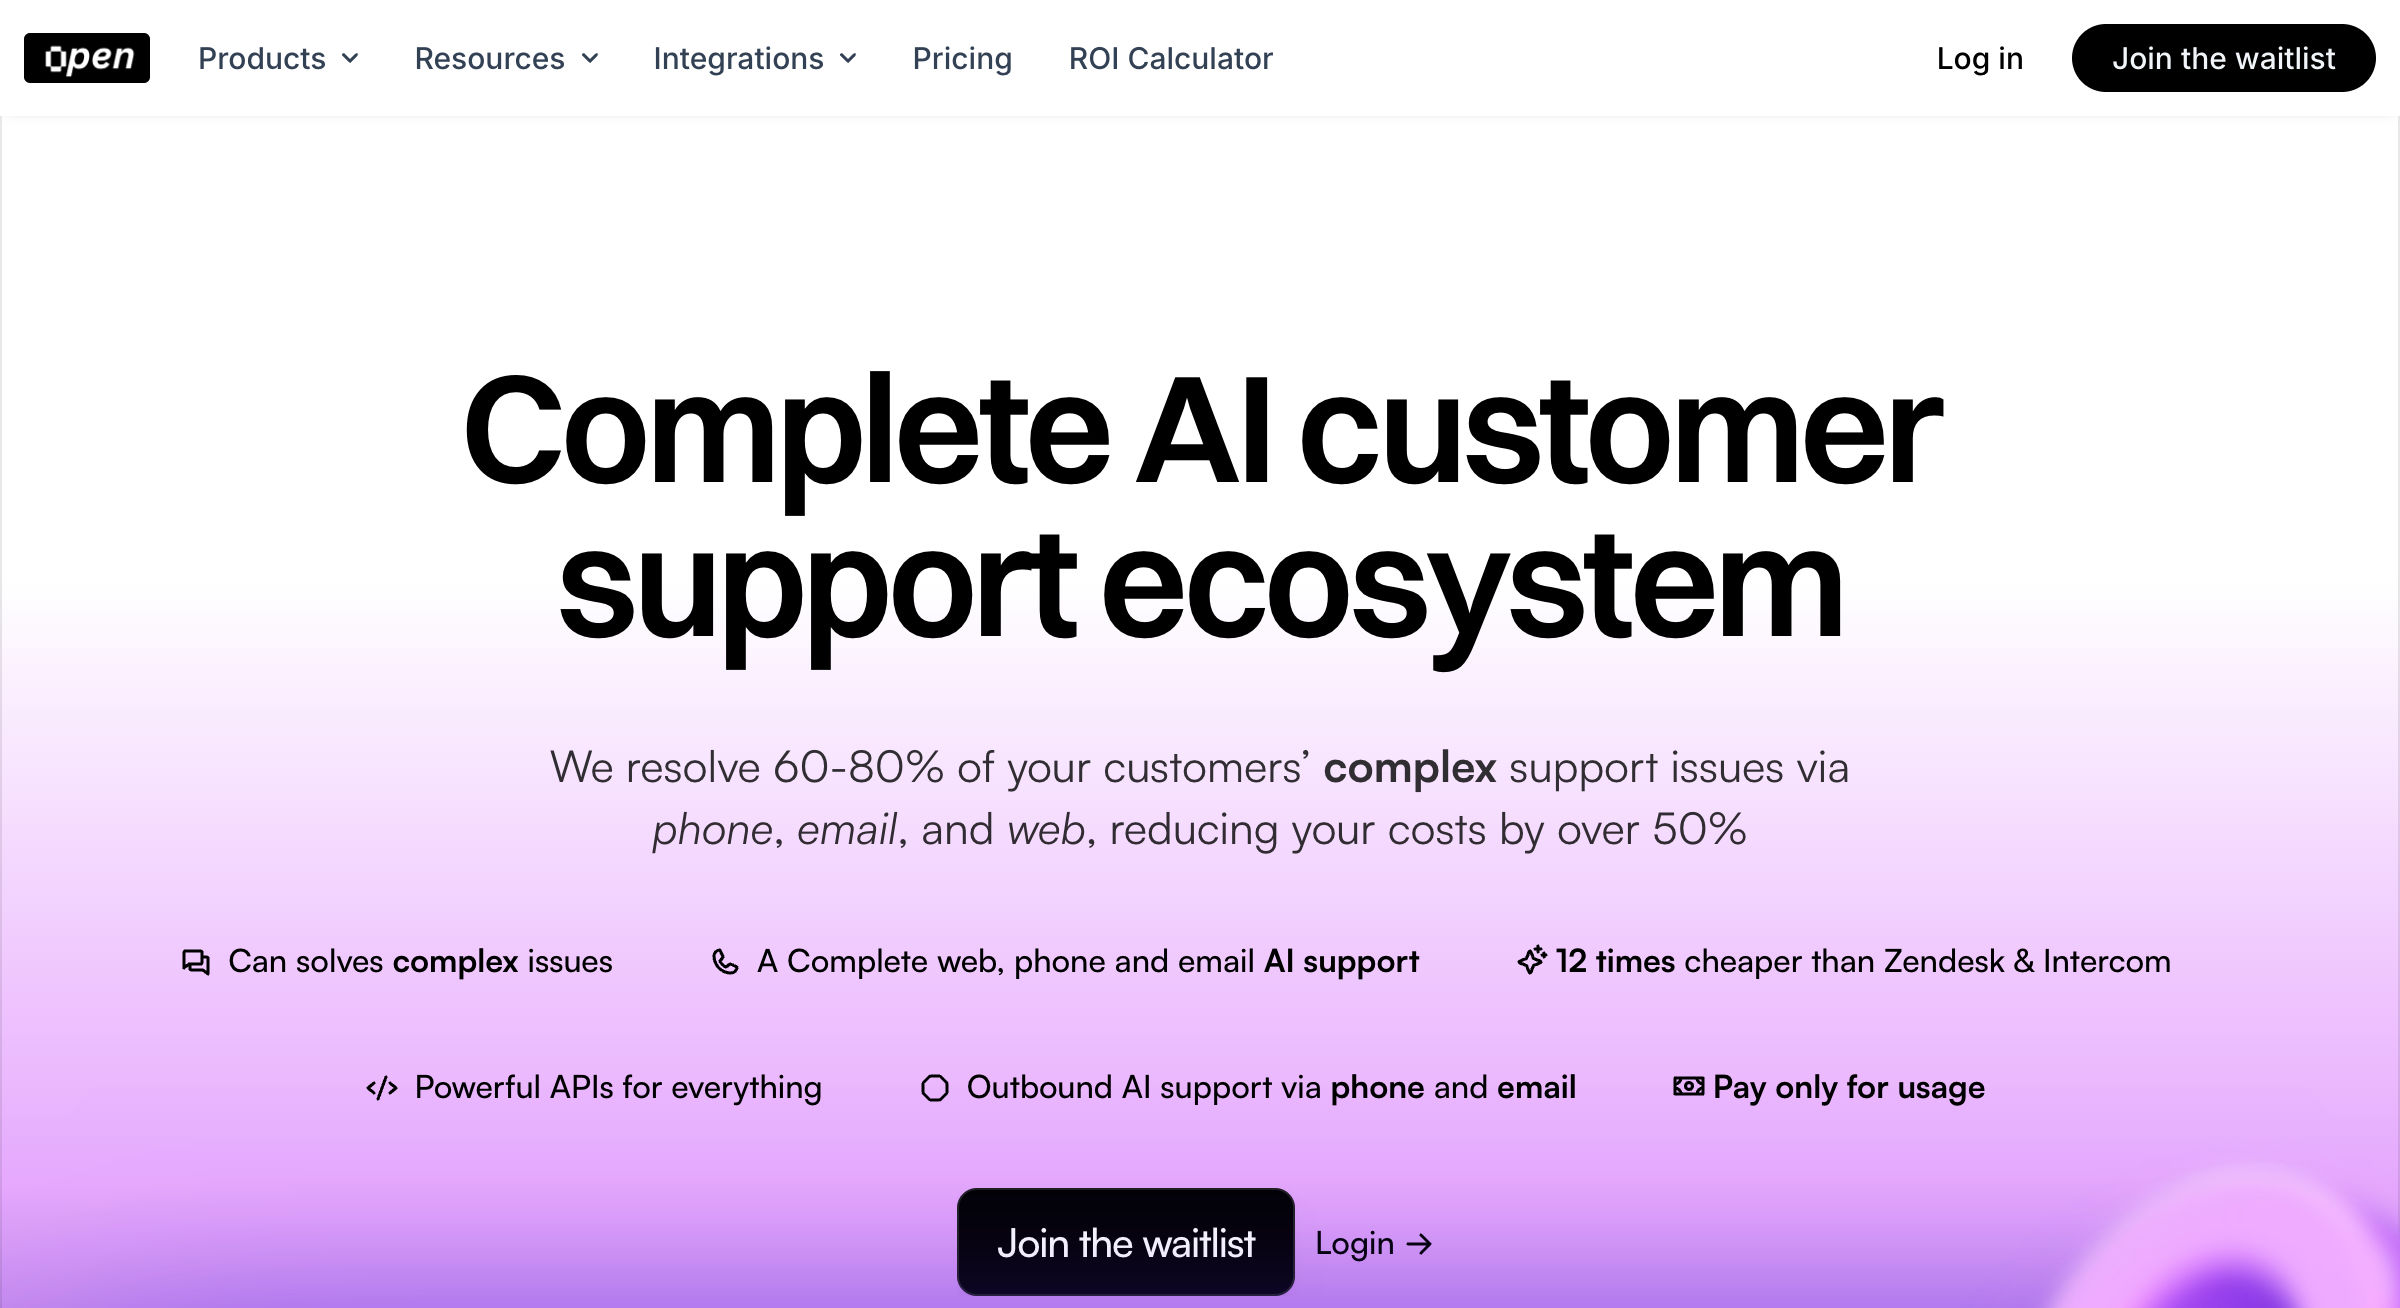Image resolution: width=2400 pixels, height=1308 pixels.
Task: Click the circle icon beside Outbound AI support
Action: 935,1088
